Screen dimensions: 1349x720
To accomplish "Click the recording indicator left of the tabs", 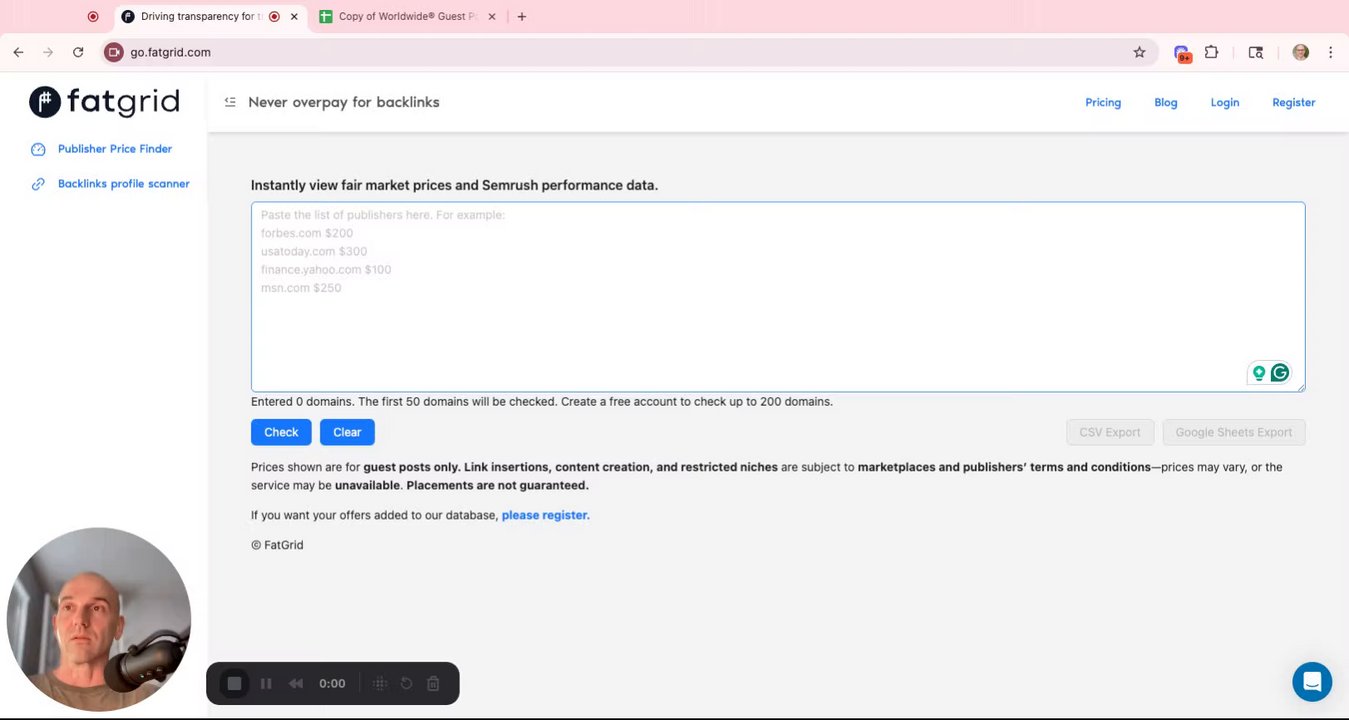I will tap(93, 16).
